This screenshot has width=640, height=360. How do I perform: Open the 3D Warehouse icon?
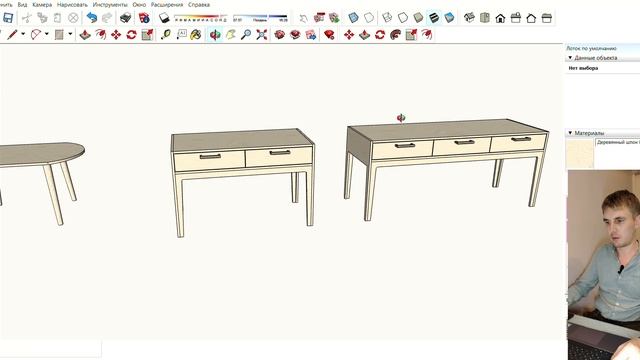280,35
